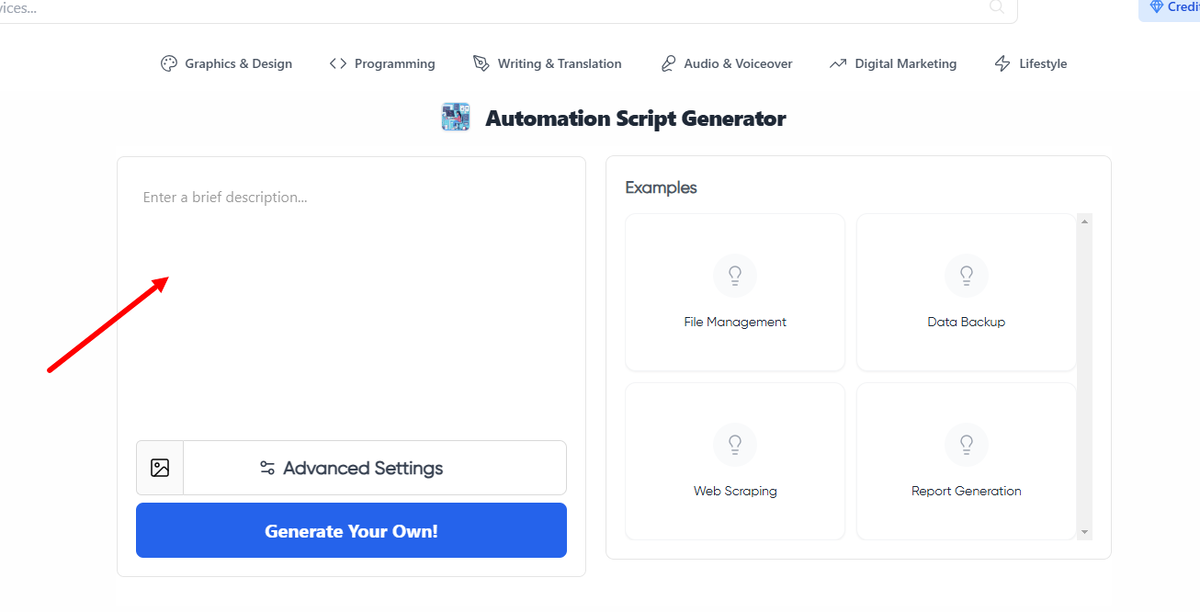Click the Lifestyle lightning bolt icon
Screen dimensions: 1200x612
(1002, 64)
